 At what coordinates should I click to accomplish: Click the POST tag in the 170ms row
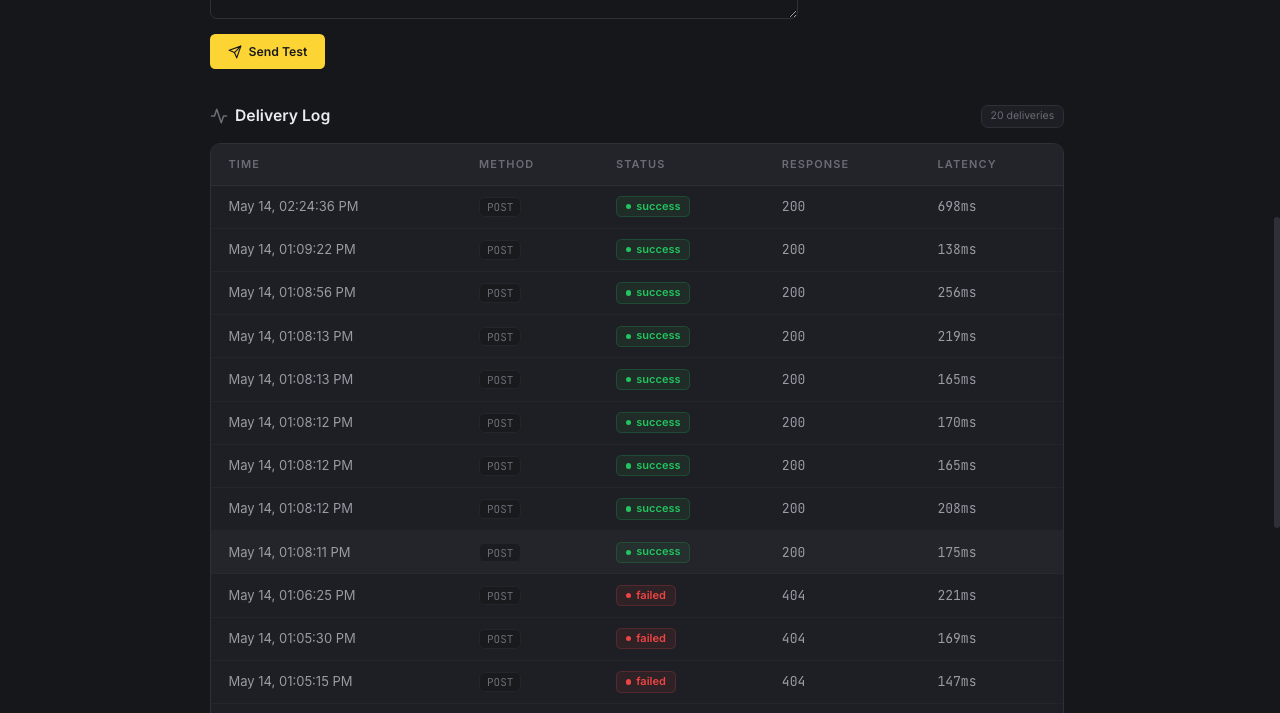[500, 423]
